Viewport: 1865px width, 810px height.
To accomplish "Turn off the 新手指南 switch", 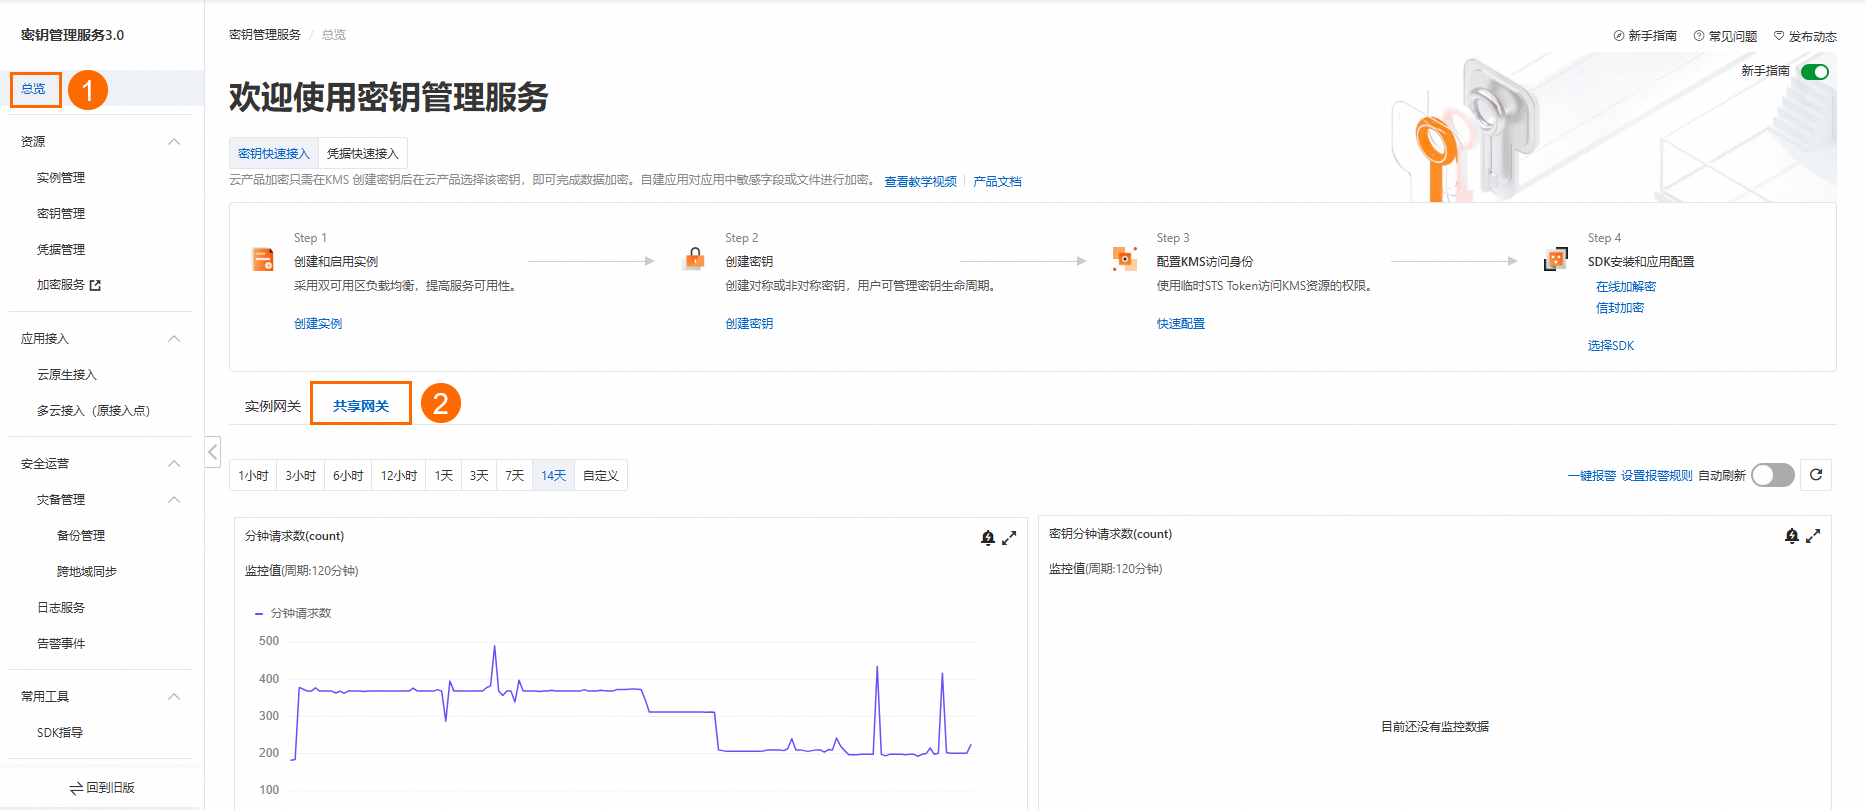I will (1815, 72).
